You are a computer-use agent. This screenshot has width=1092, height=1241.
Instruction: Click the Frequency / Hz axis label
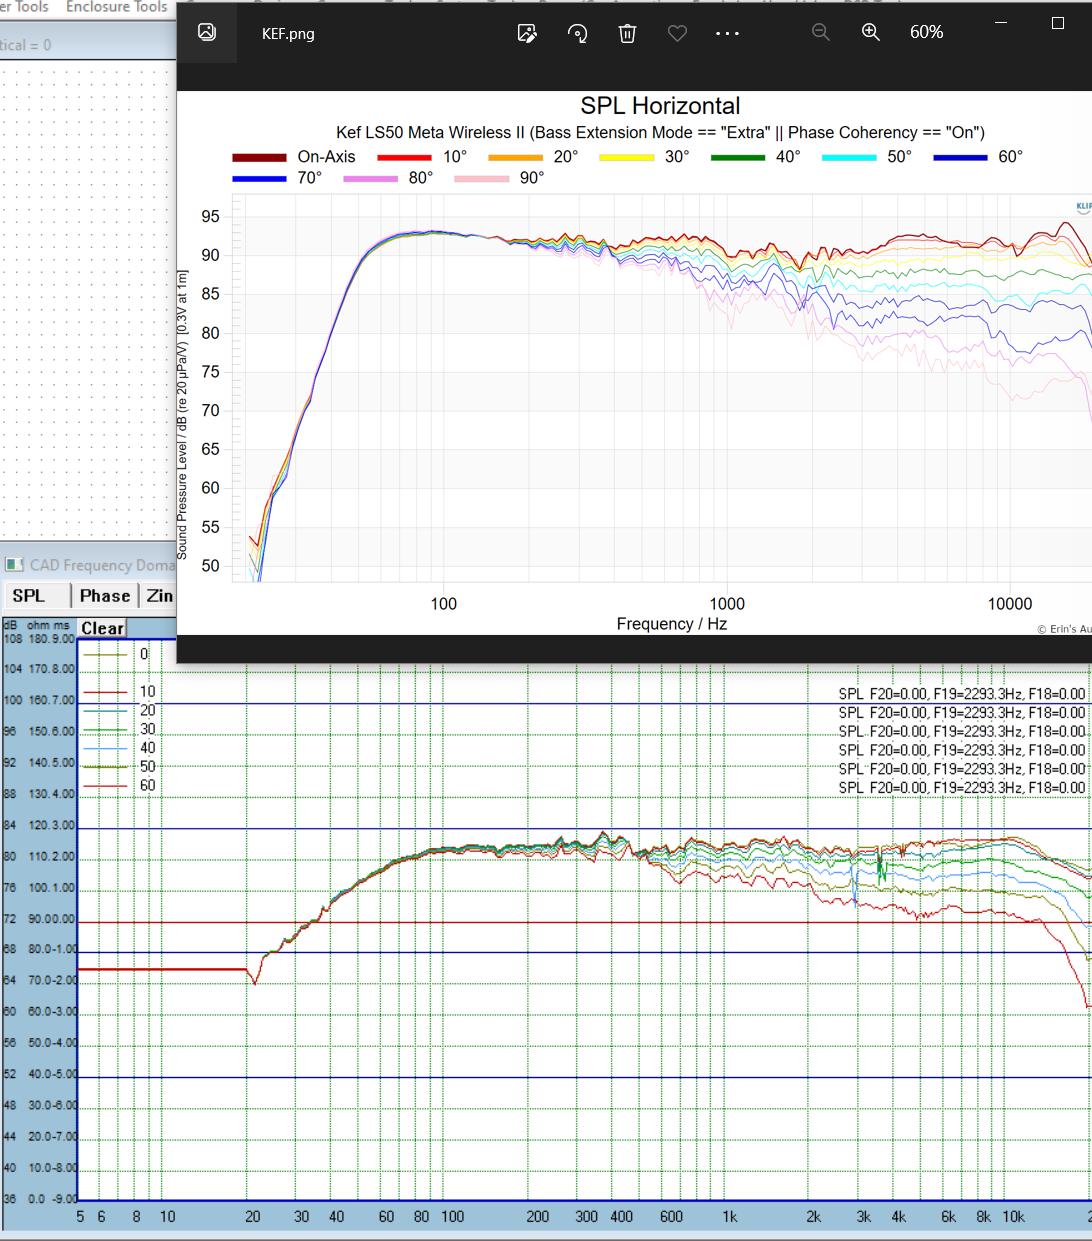(x=671, y=624)
